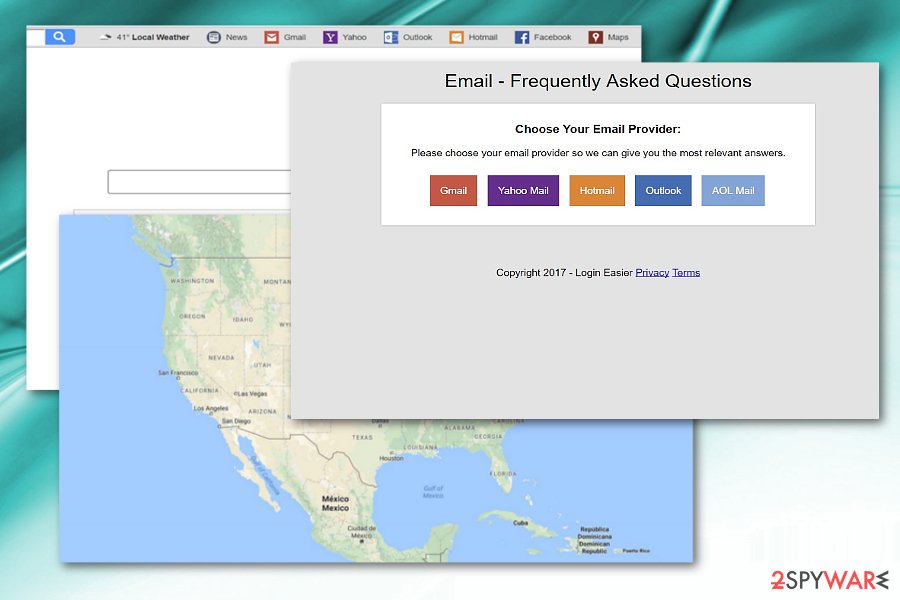The height and width of the screenshot is (600, 900).
Task: Click the Ciudad de México label
Action: [362, 532]
